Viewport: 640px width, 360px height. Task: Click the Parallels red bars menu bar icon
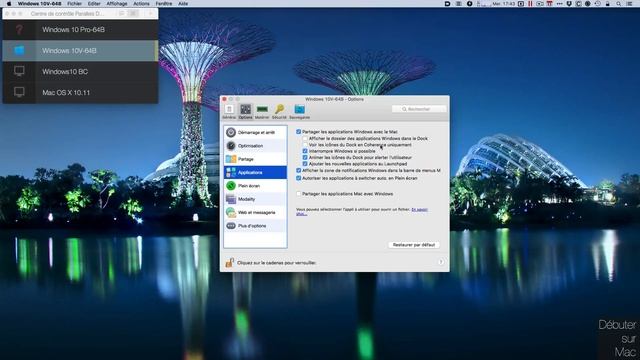point(530,4)
